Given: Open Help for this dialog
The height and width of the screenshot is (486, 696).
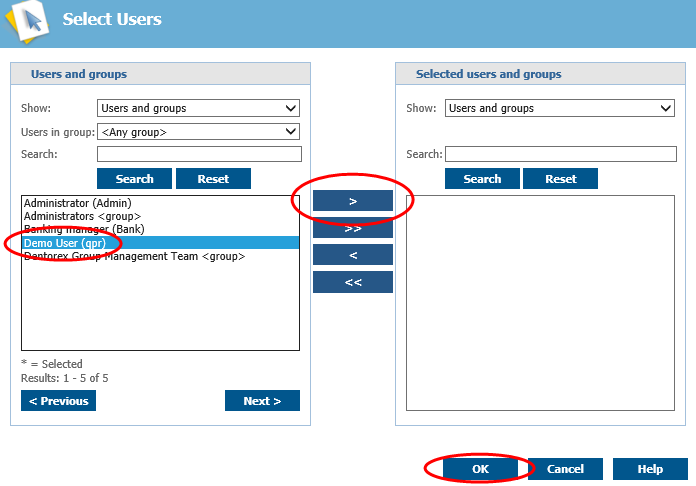Looking at the screenshot, I should pyautogui.click(x=650, y=469).
